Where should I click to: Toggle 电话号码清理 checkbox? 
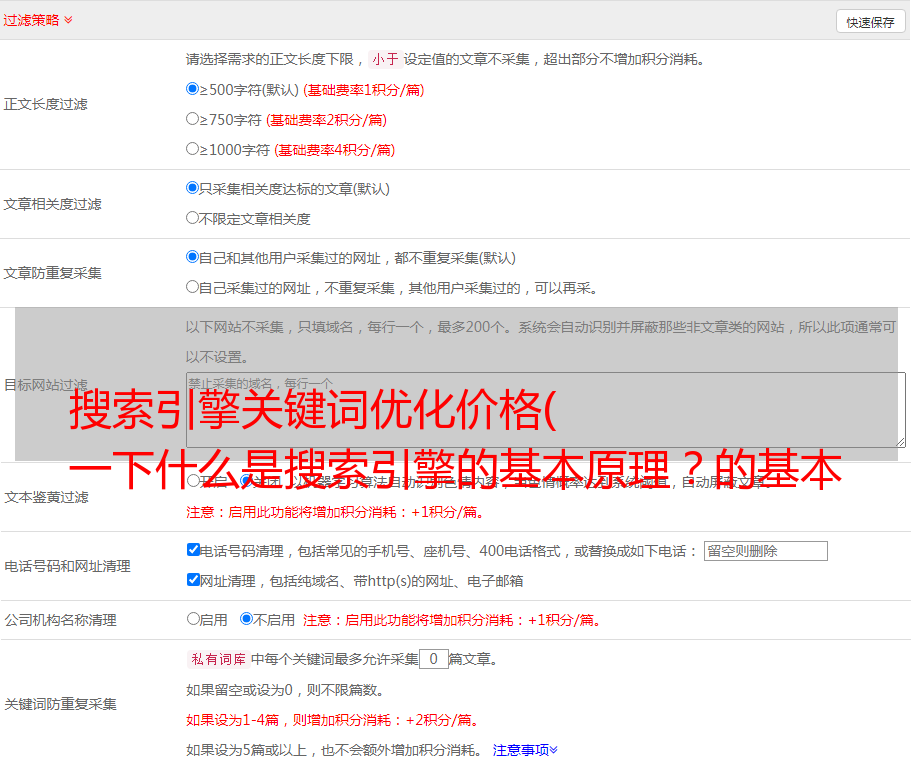coord(194,550)
